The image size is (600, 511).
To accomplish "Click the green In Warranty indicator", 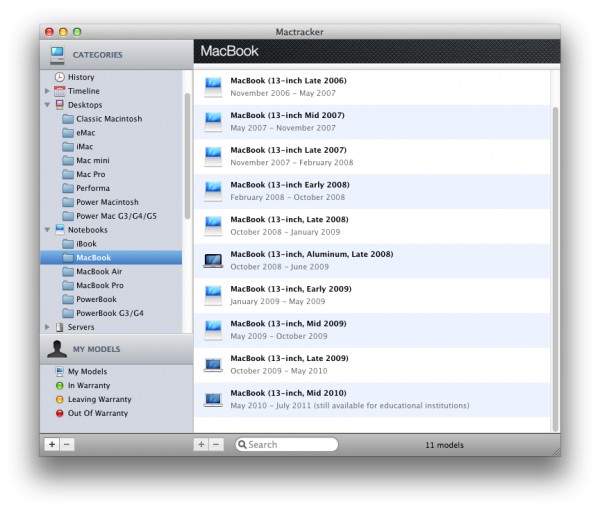I will [59, 385].
